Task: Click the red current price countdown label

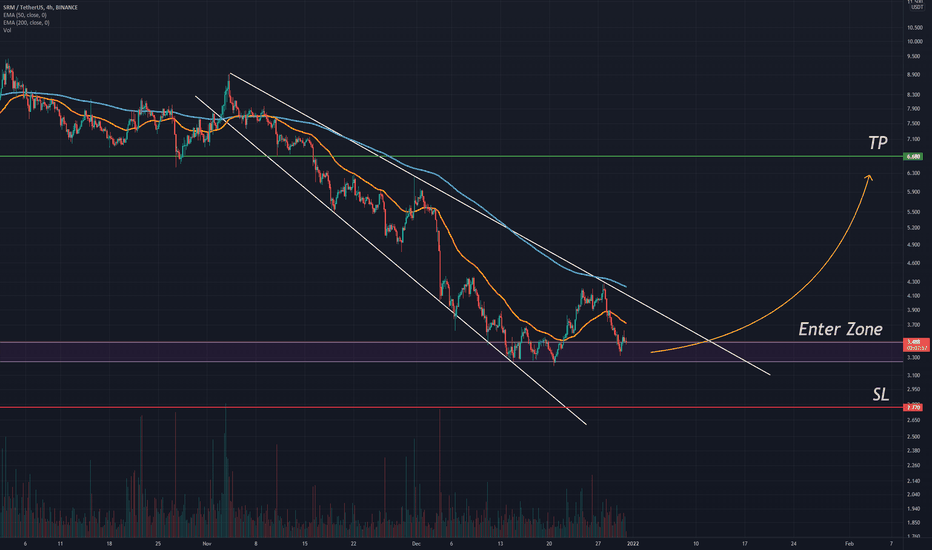Action: coord(916,345)
